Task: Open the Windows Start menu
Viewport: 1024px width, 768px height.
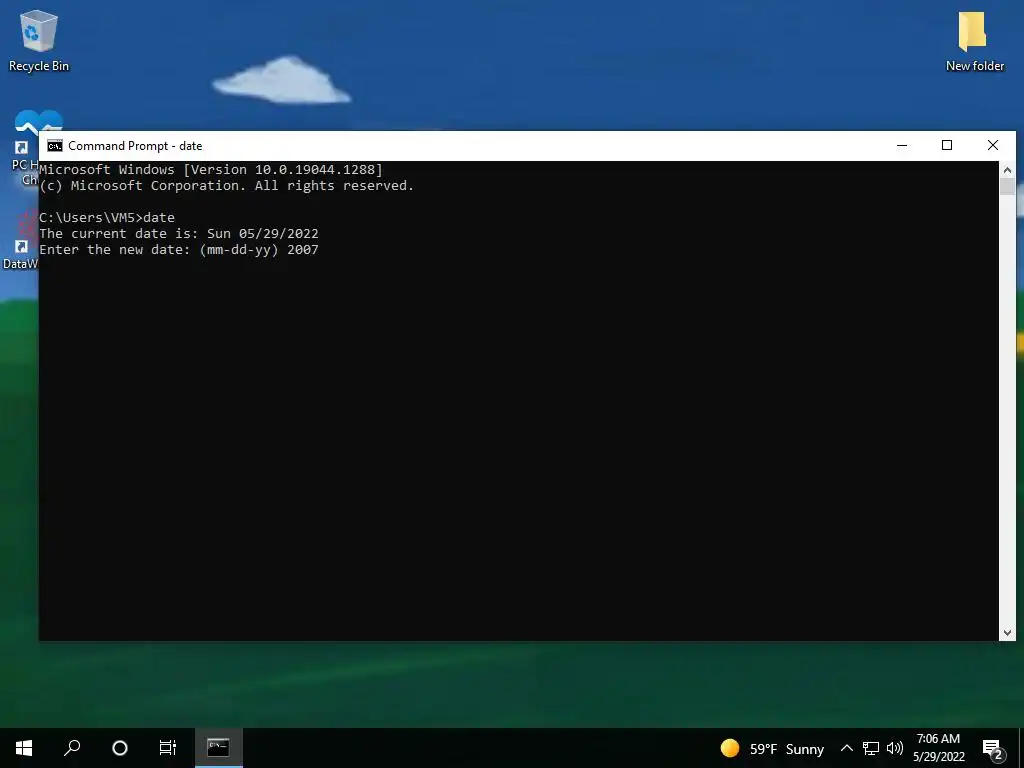Action: pyautogui.click(x=24, y=748)
